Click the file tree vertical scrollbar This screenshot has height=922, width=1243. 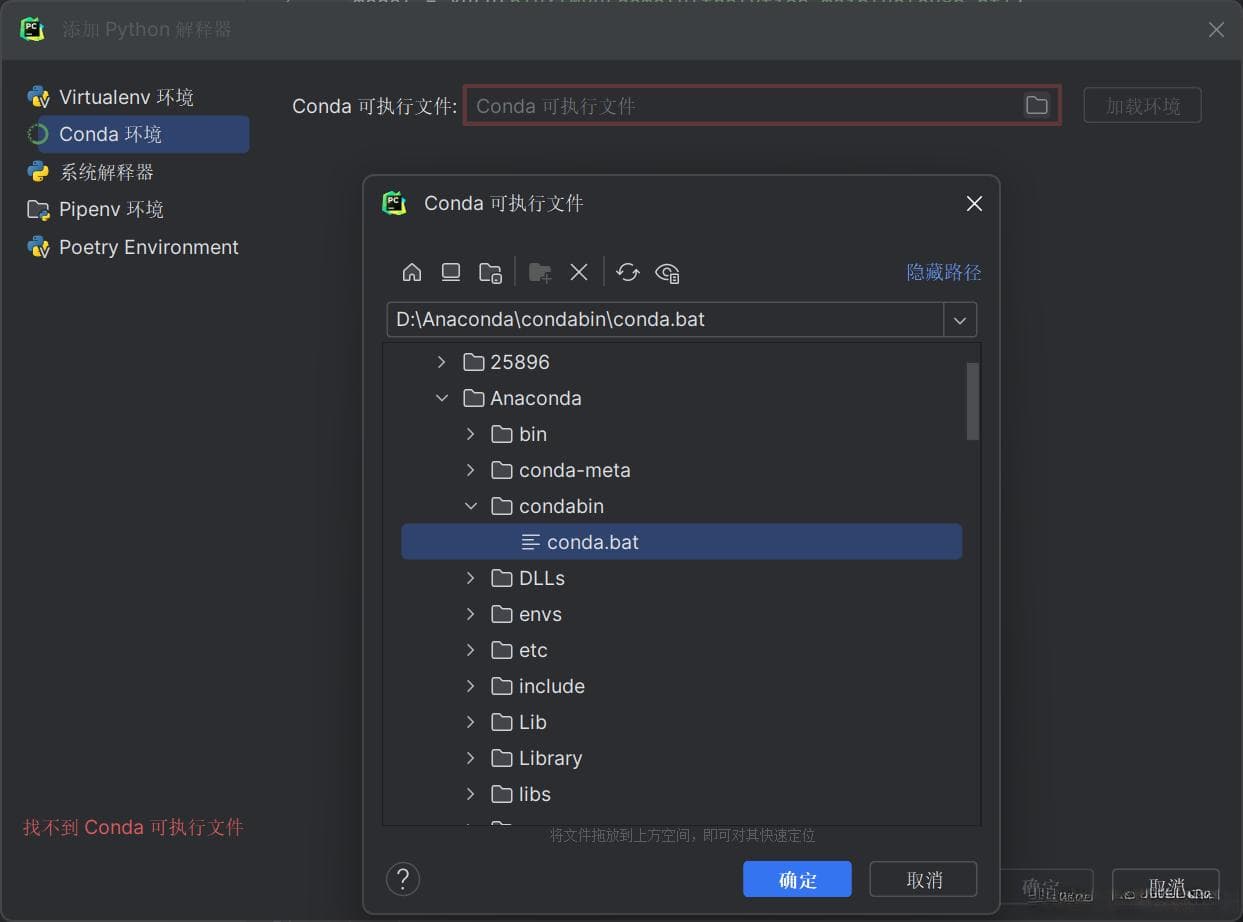972,401
